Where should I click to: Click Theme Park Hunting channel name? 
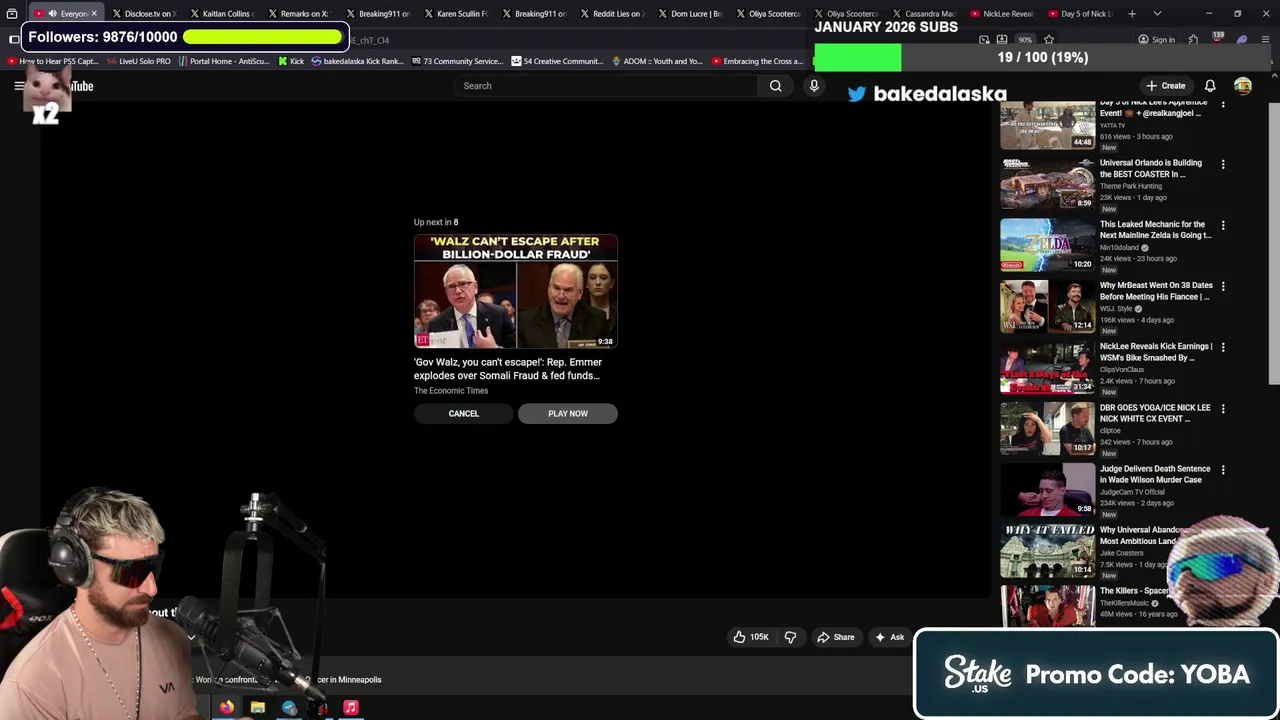point(1131,186)
